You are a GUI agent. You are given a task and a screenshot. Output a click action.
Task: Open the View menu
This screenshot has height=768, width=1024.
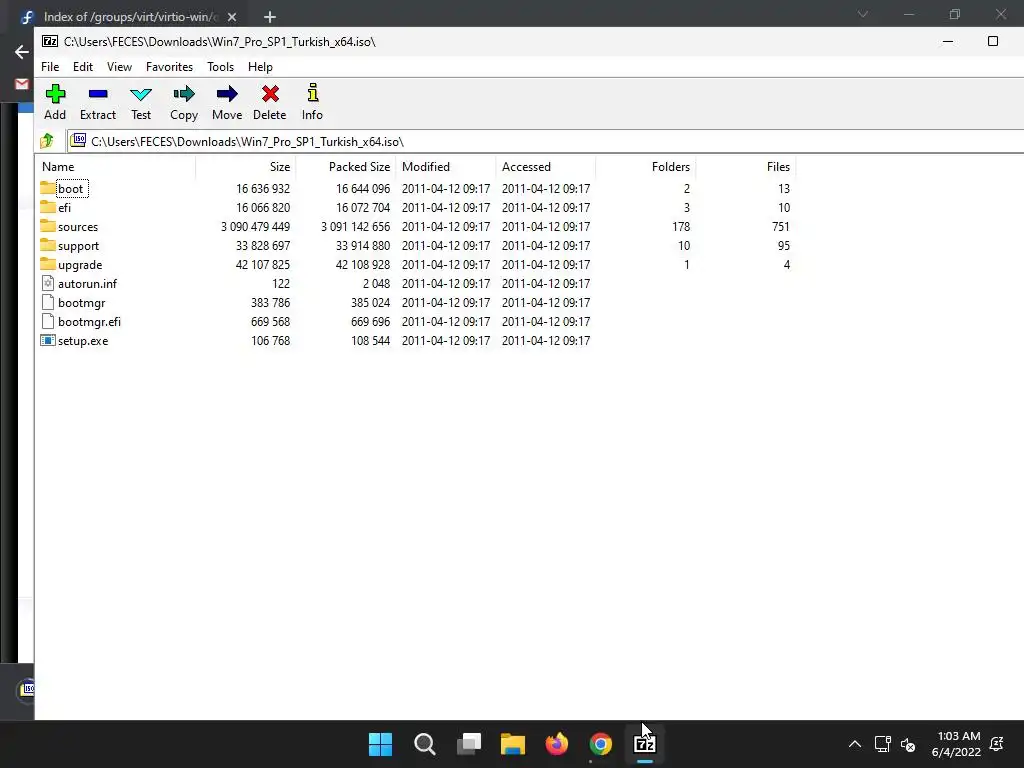point(120,67)
